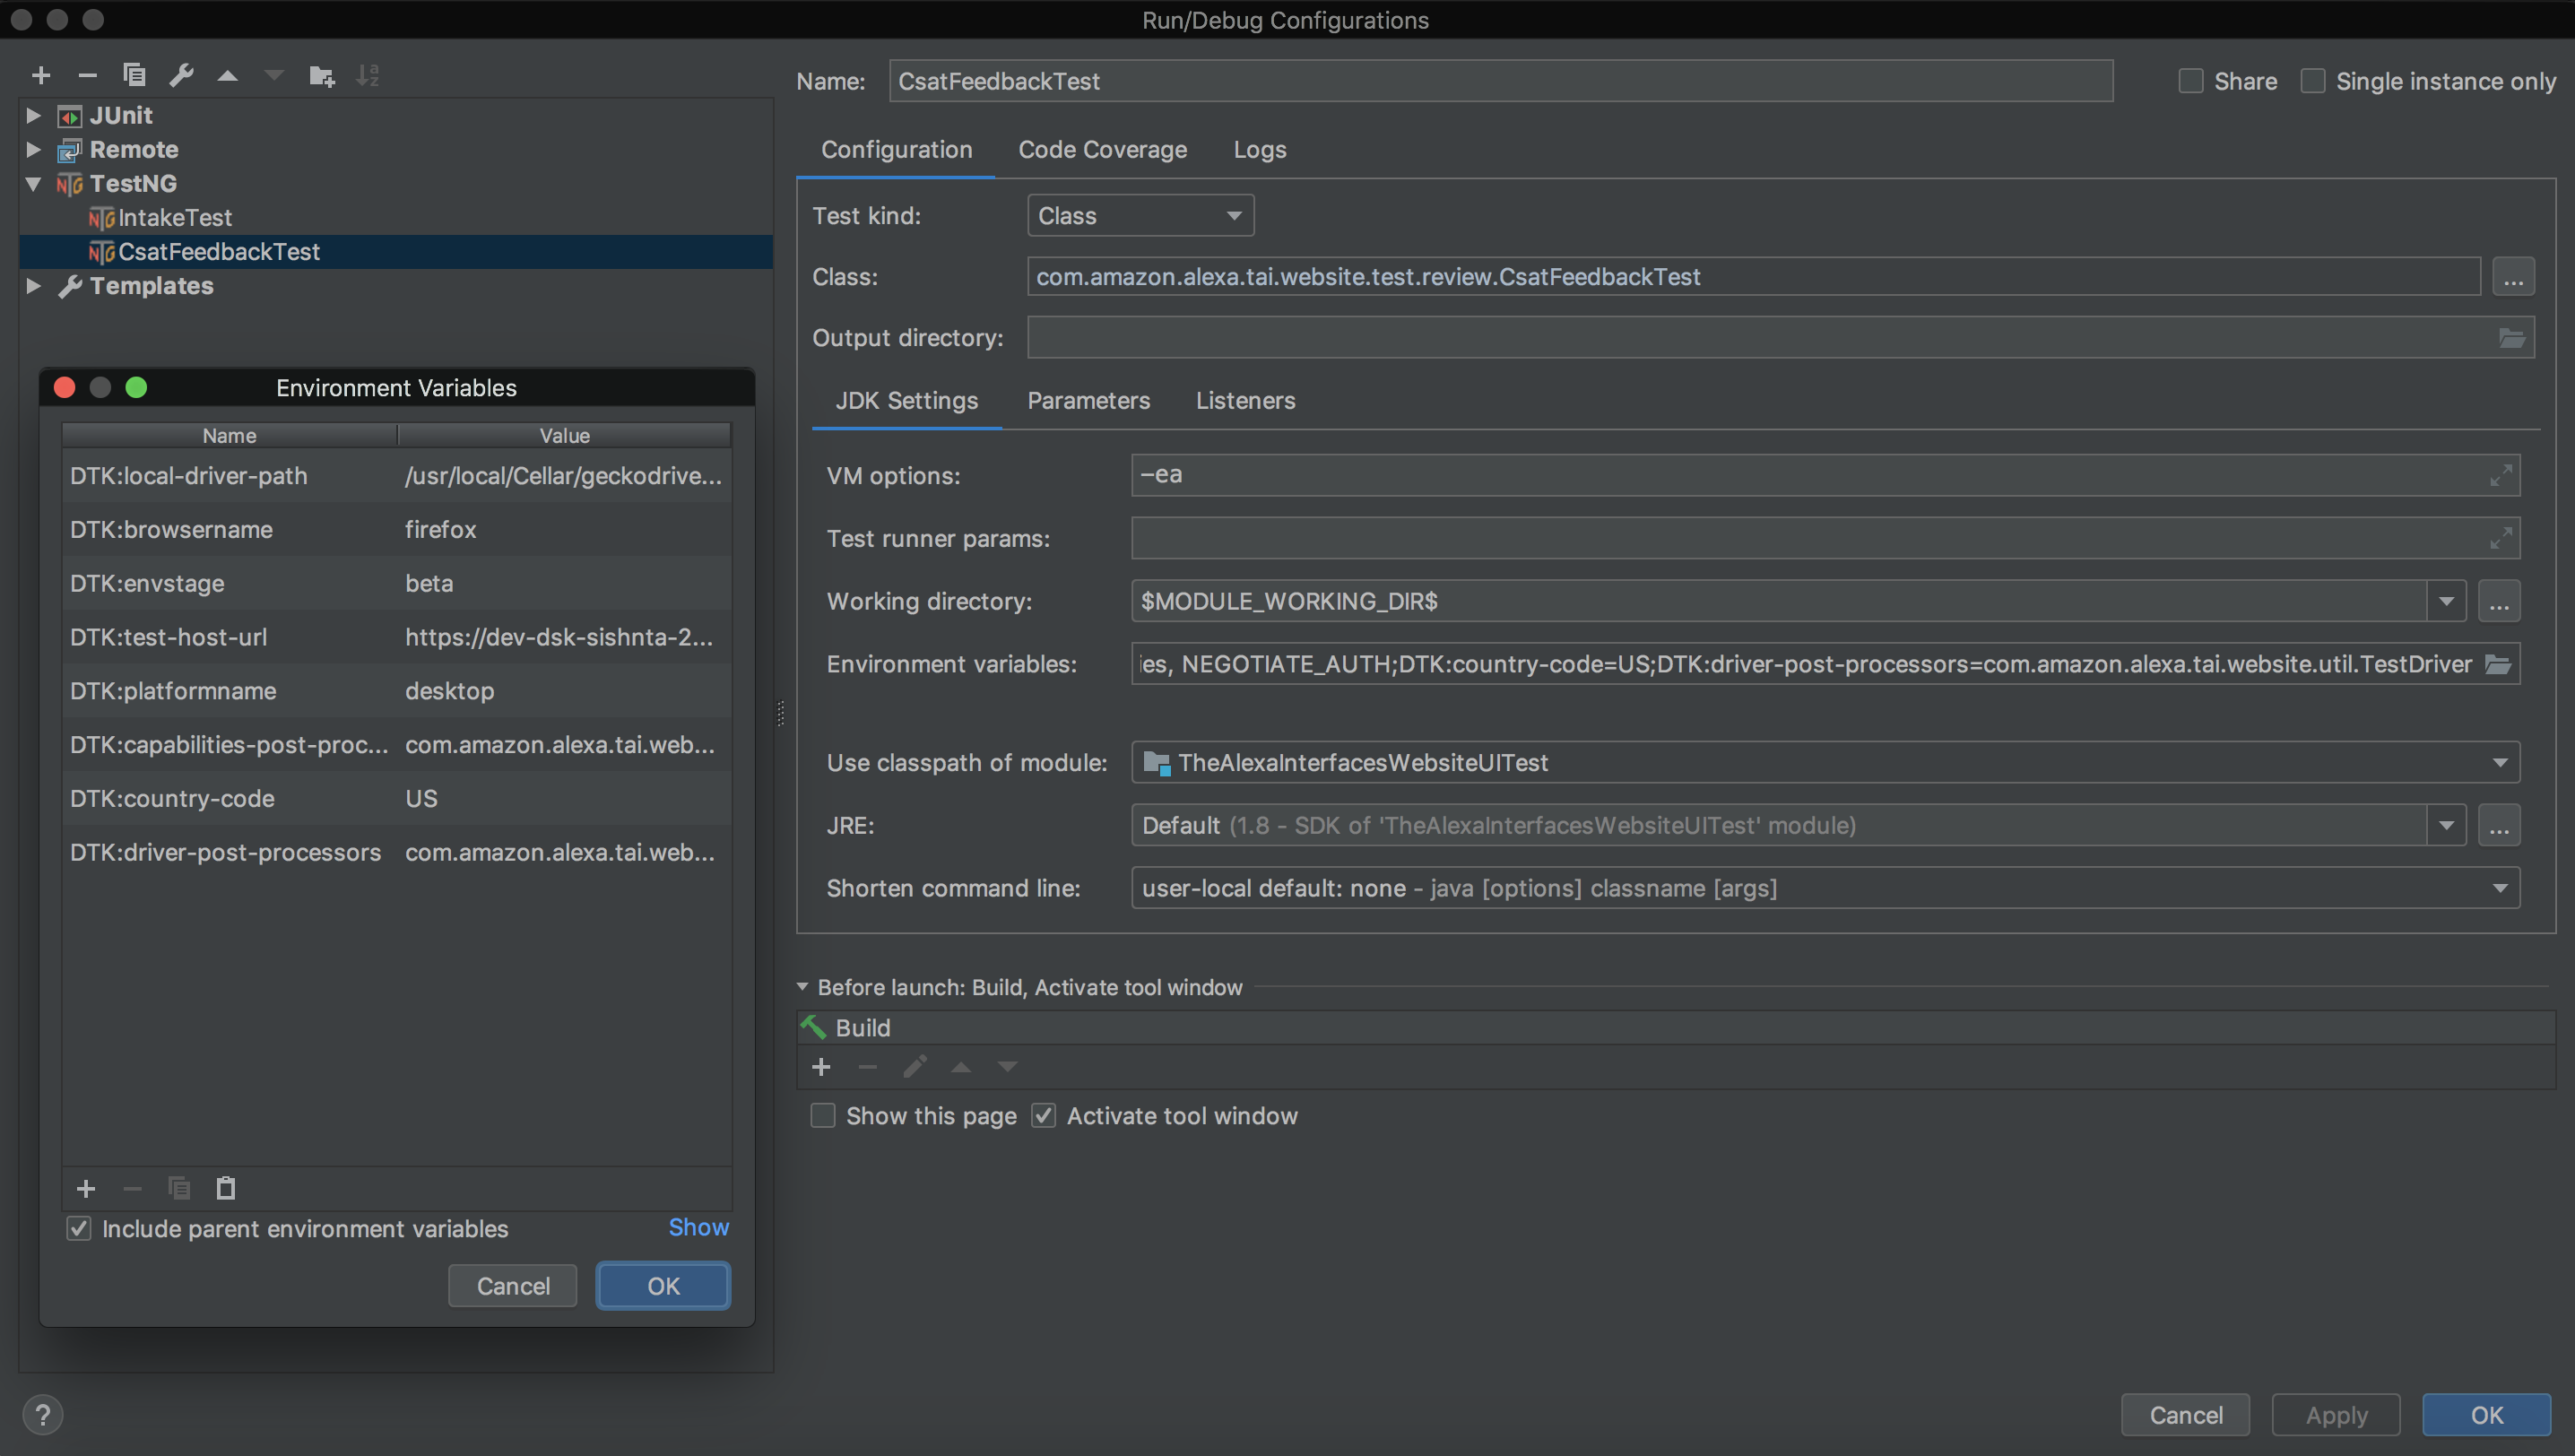Screen dimensions: 2575x1456
Task: Click VM options field with -ea
Action: (x=1825, y=476)
